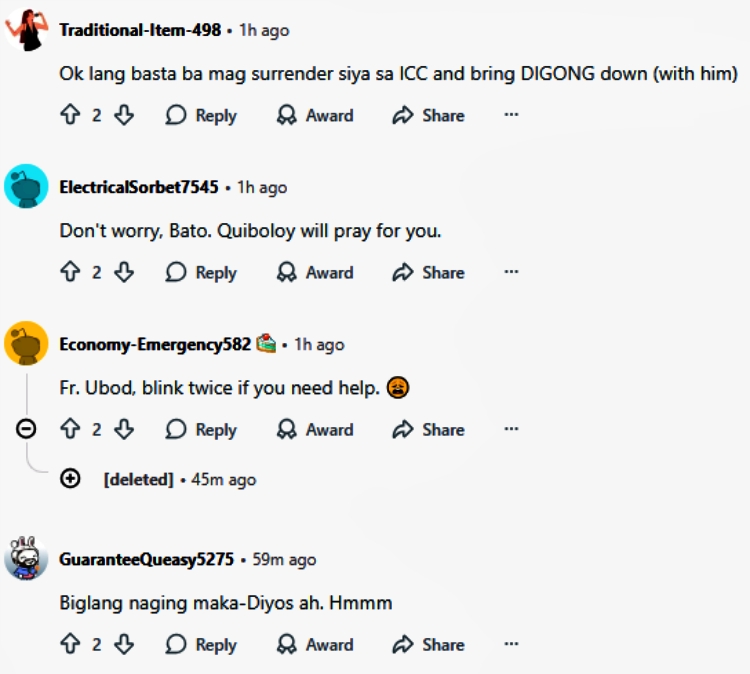
Task: Upvote ElectricalSorbet7545's comment
Action: (70, 272)
